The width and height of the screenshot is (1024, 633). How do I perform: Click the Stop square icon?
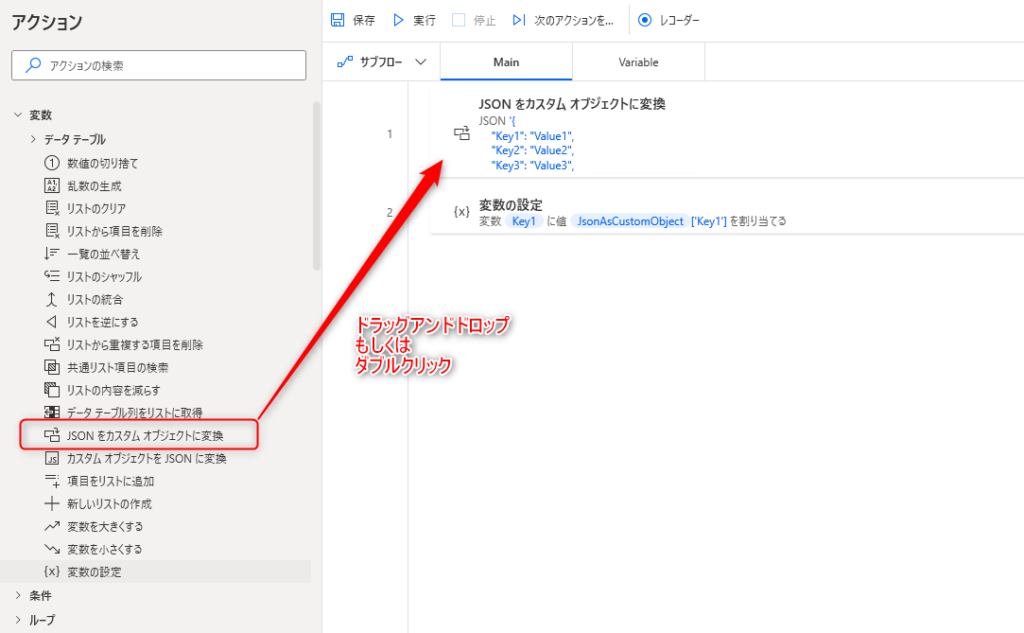(x=458, y=20)
